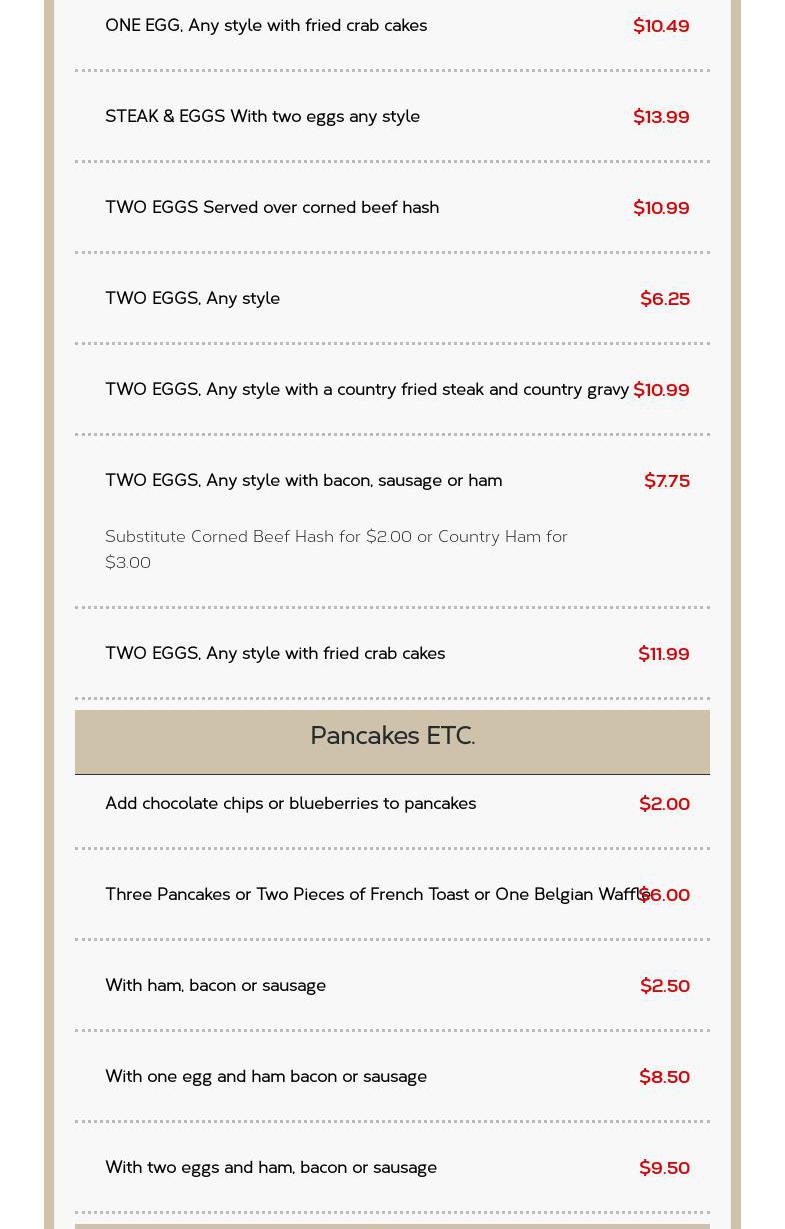
Task: Click the $8.50 price
Action: [665, 1077]
